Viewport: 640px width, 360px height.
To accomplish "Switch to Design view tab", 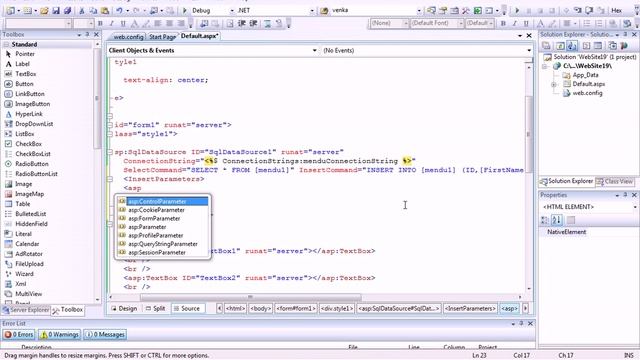I will point(124,309).
